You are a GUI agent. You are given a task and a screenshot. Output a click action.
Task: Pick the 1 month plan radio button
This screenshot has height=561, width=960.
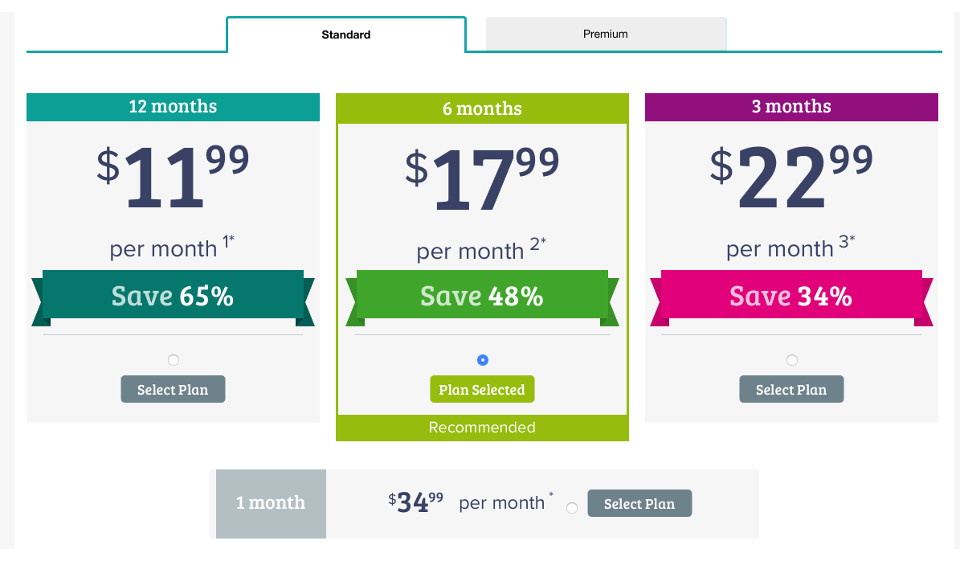coord(572,508)
